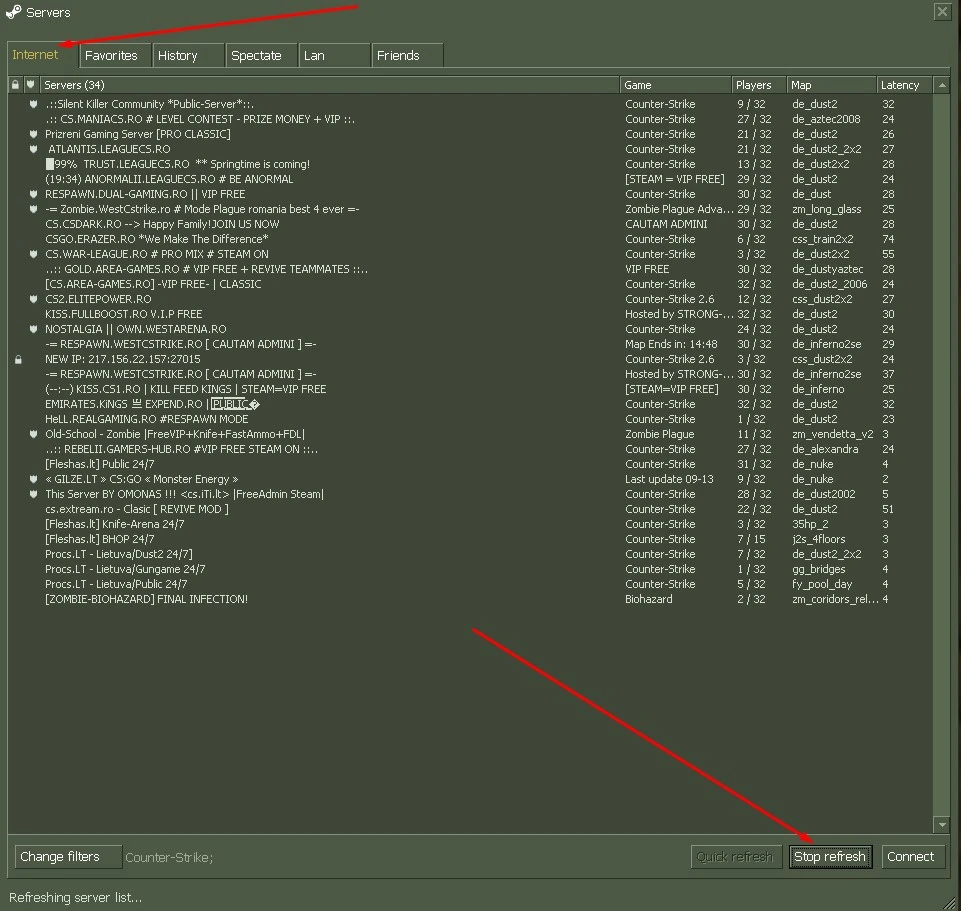Click the de_aztec2008 map cell
961x911 pixels.
pyautogui.click(x=826, y=119)
